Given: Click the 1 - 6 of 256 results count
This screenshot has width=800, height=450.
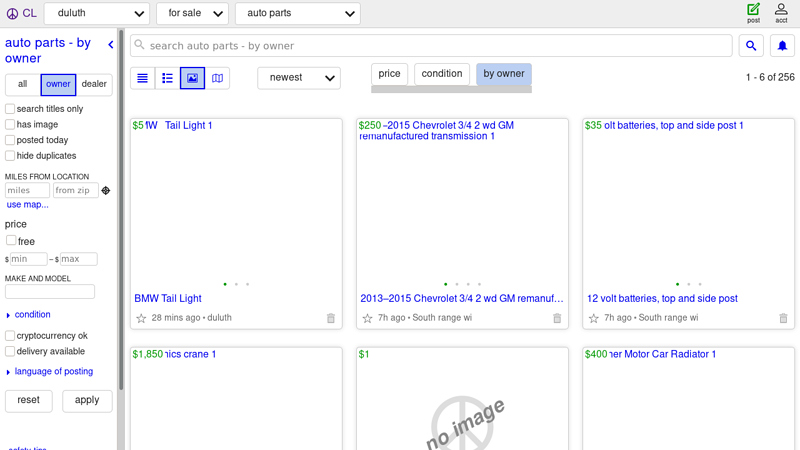Looking at the screenshot, I should click(770, 78).
